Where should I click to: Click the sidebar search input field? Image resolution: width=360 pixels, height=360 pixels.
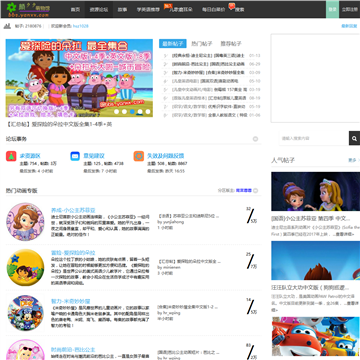314,138
